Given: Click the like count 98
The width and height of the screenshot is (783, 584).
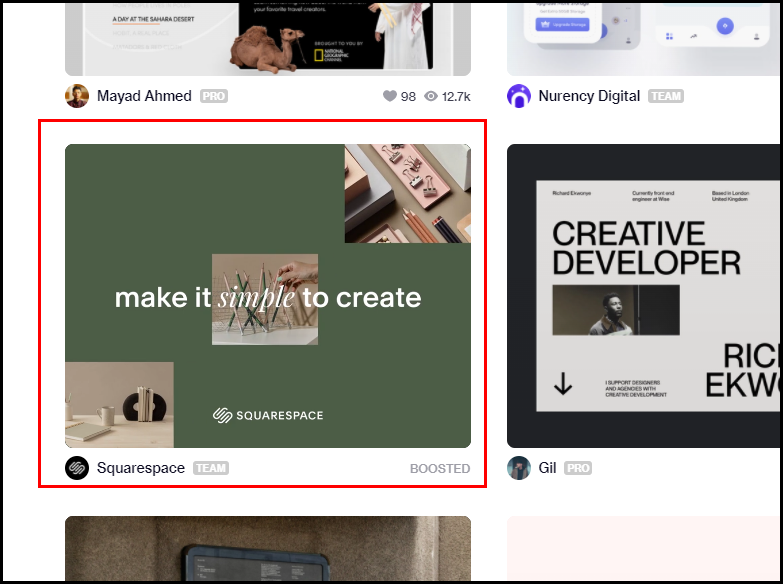Looking at the screenshot, I should 408,96.
